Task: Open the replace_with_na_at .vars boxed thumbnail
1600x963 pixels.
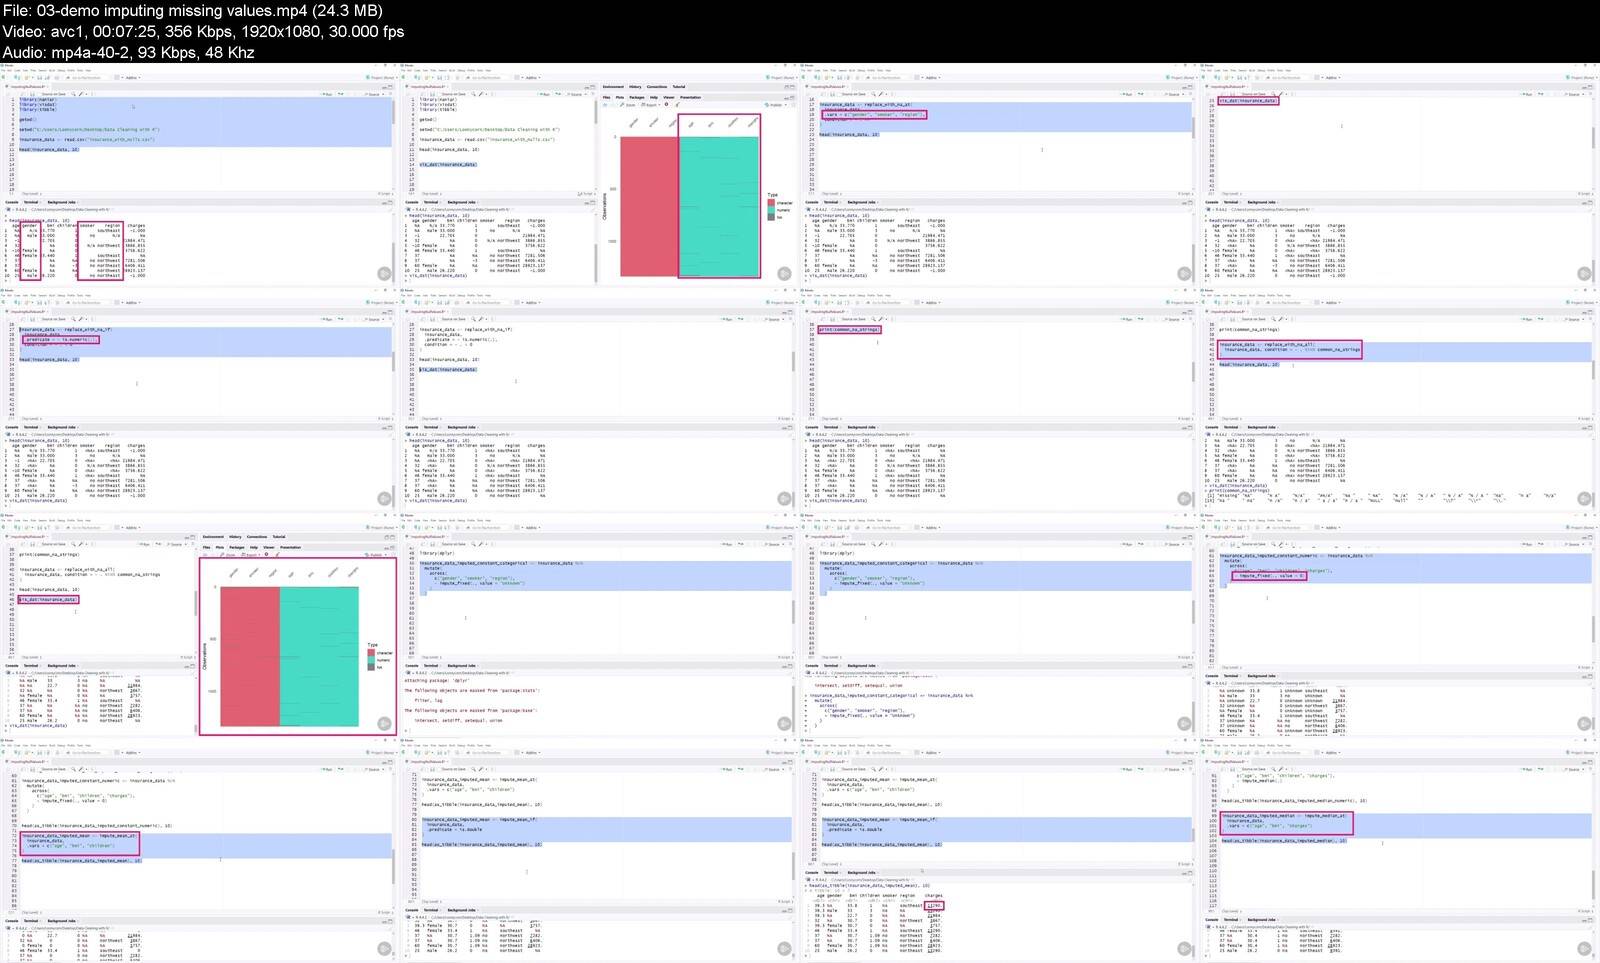Action: 1000,173
